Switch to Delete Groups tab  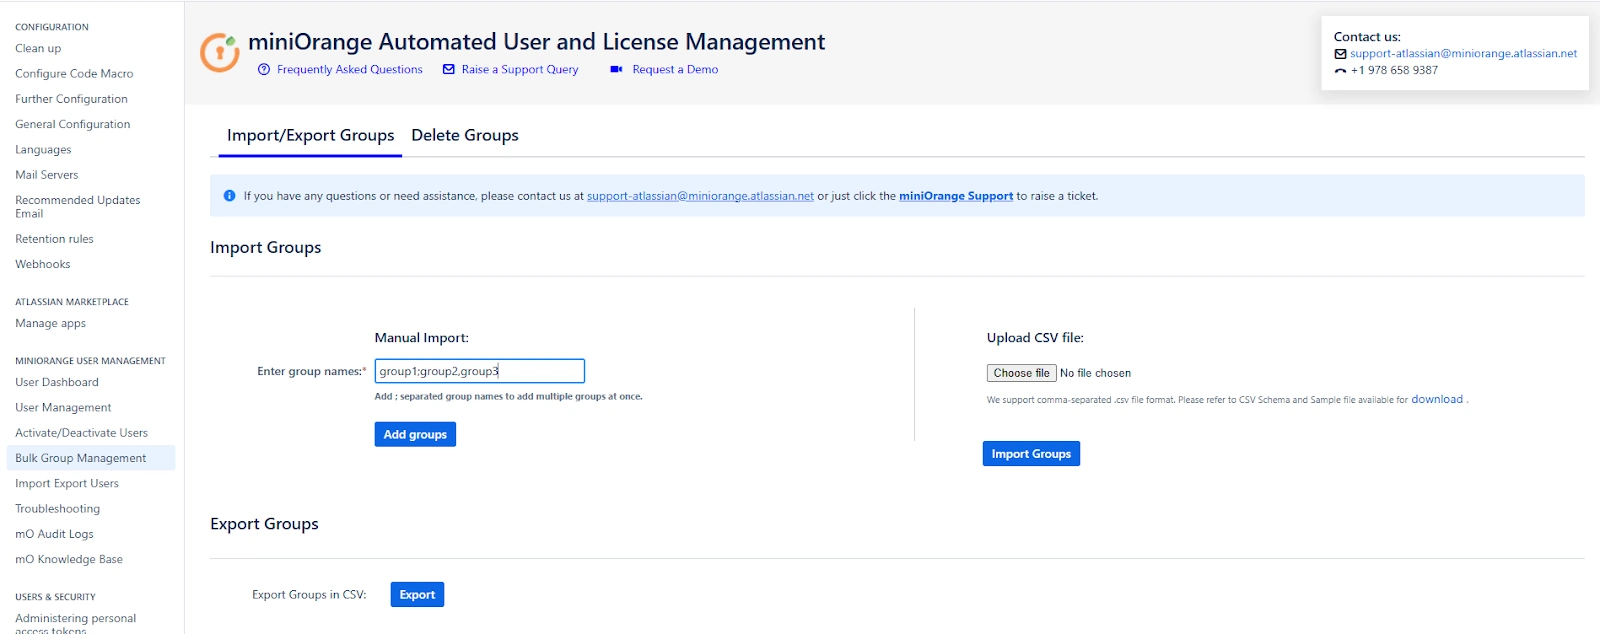pyautogui.click(x=465, y=135)
